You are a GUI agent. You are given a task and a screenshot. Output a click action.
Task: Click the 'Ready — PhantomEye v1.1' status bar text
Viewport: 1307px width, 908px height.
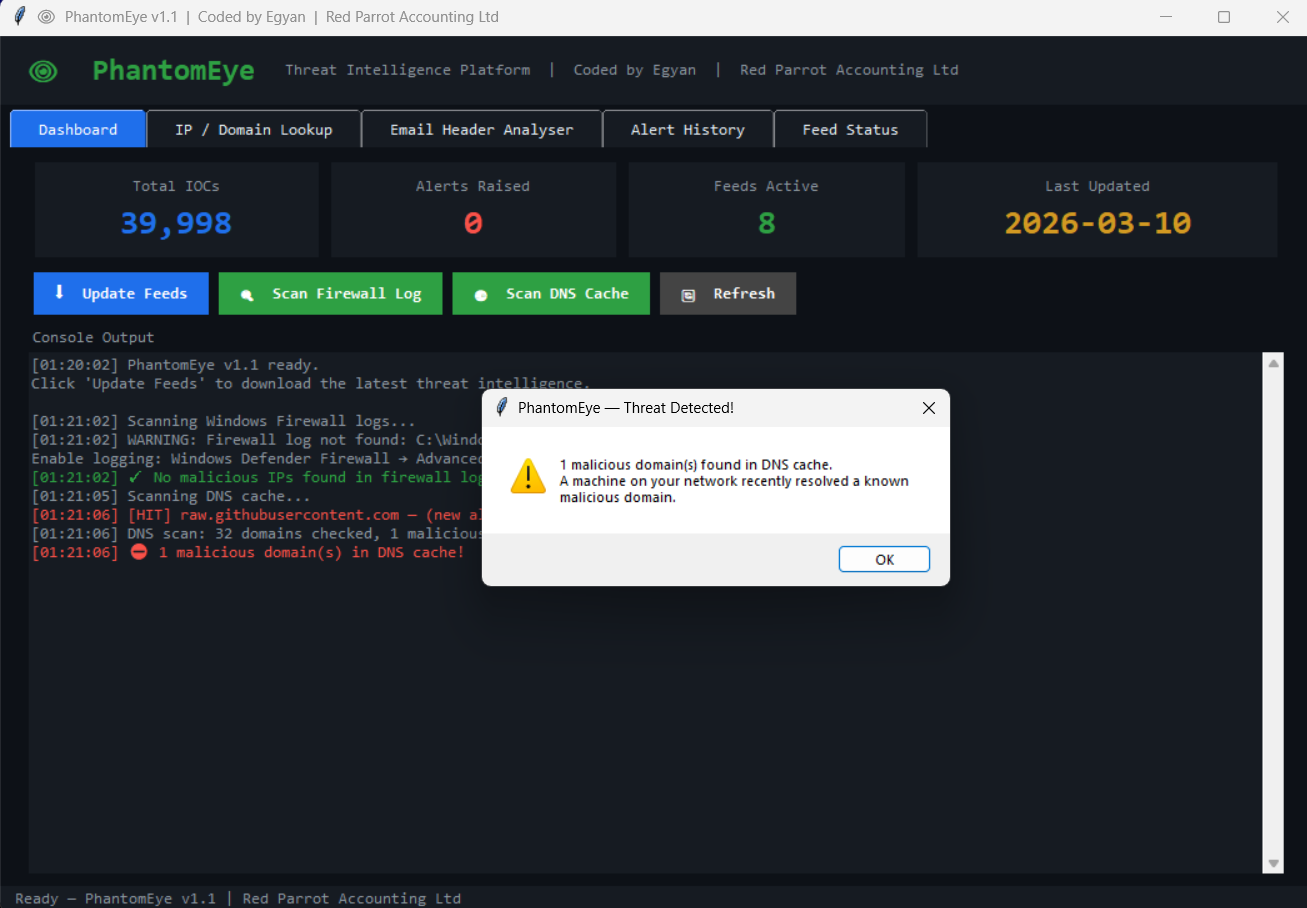[x=115, y=898]
